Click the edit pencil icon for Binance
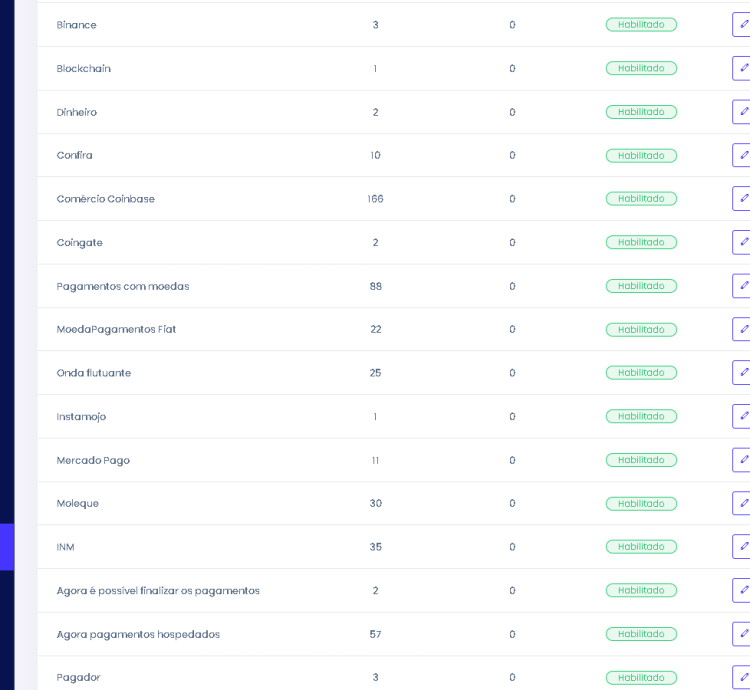This screenshot has width=750, height=690. [742, 25]
